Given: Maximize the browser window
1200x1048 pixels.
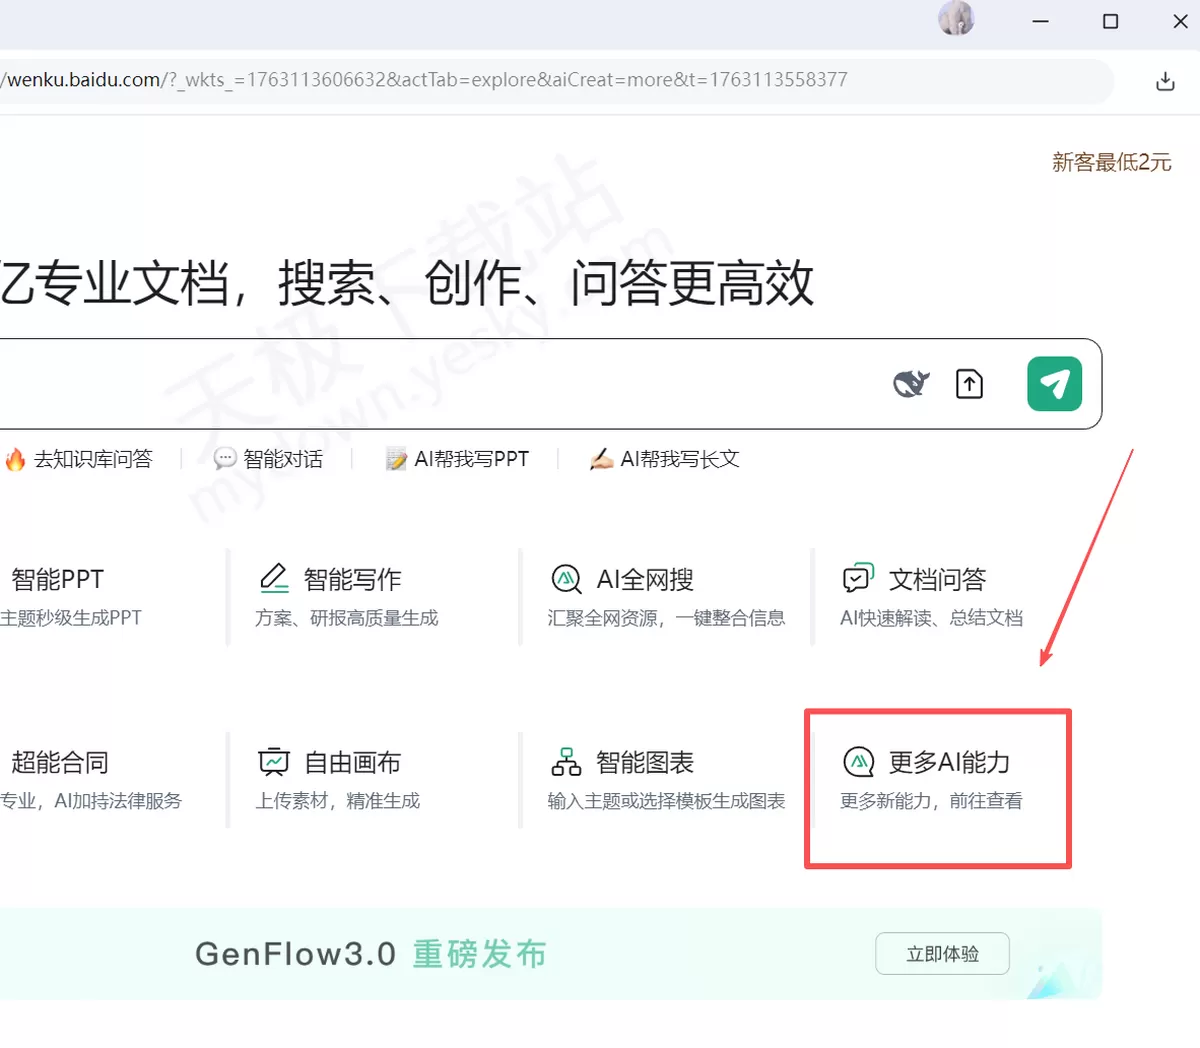Looking at the screenshot, I should pos(1110,21).
